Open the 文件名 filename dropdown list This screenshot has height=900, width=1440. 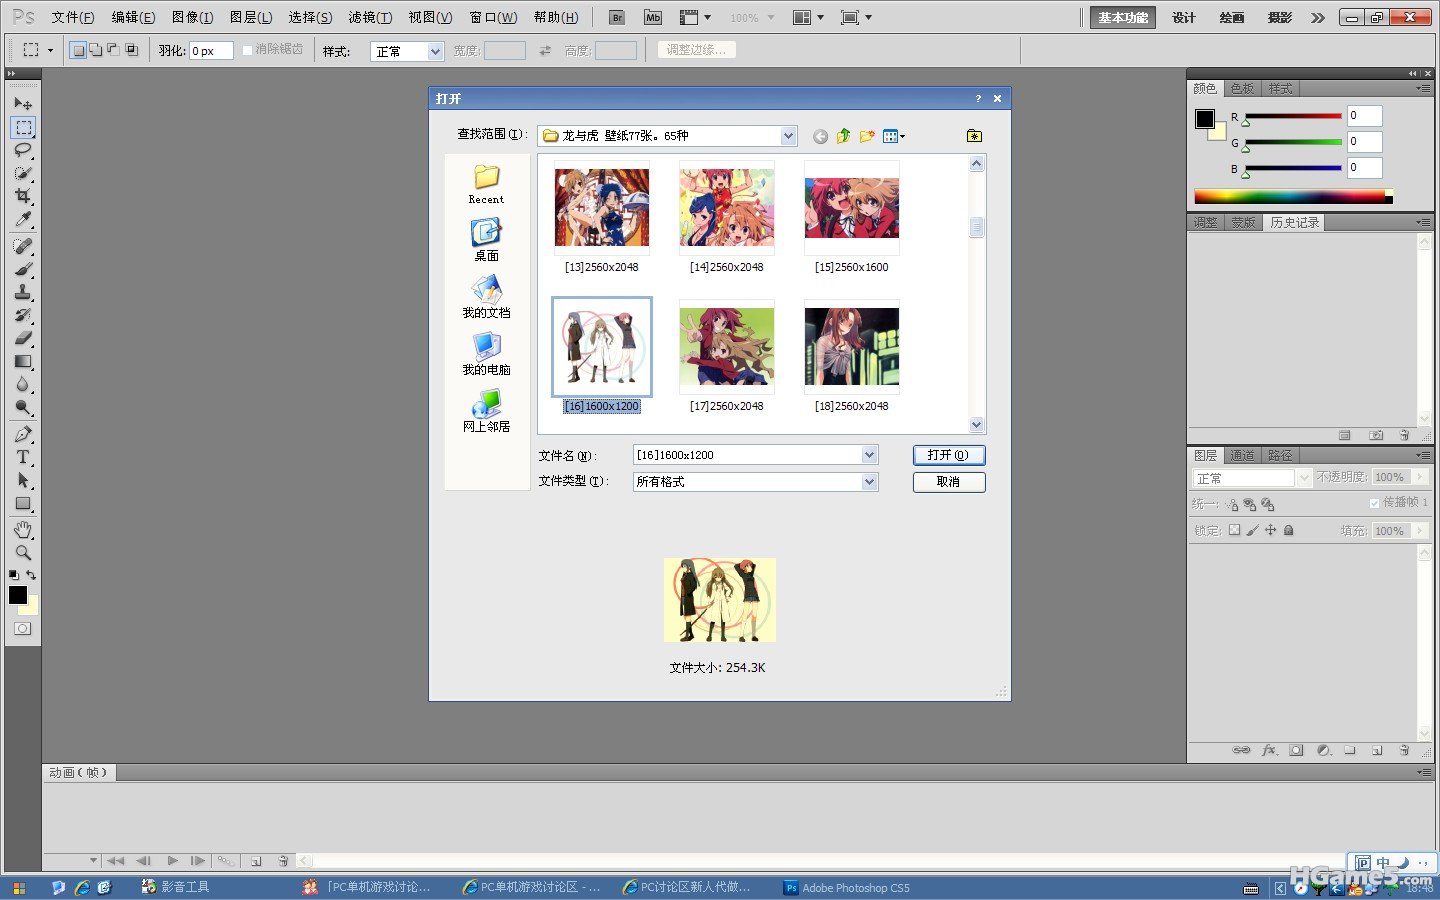tap(869, 455)
